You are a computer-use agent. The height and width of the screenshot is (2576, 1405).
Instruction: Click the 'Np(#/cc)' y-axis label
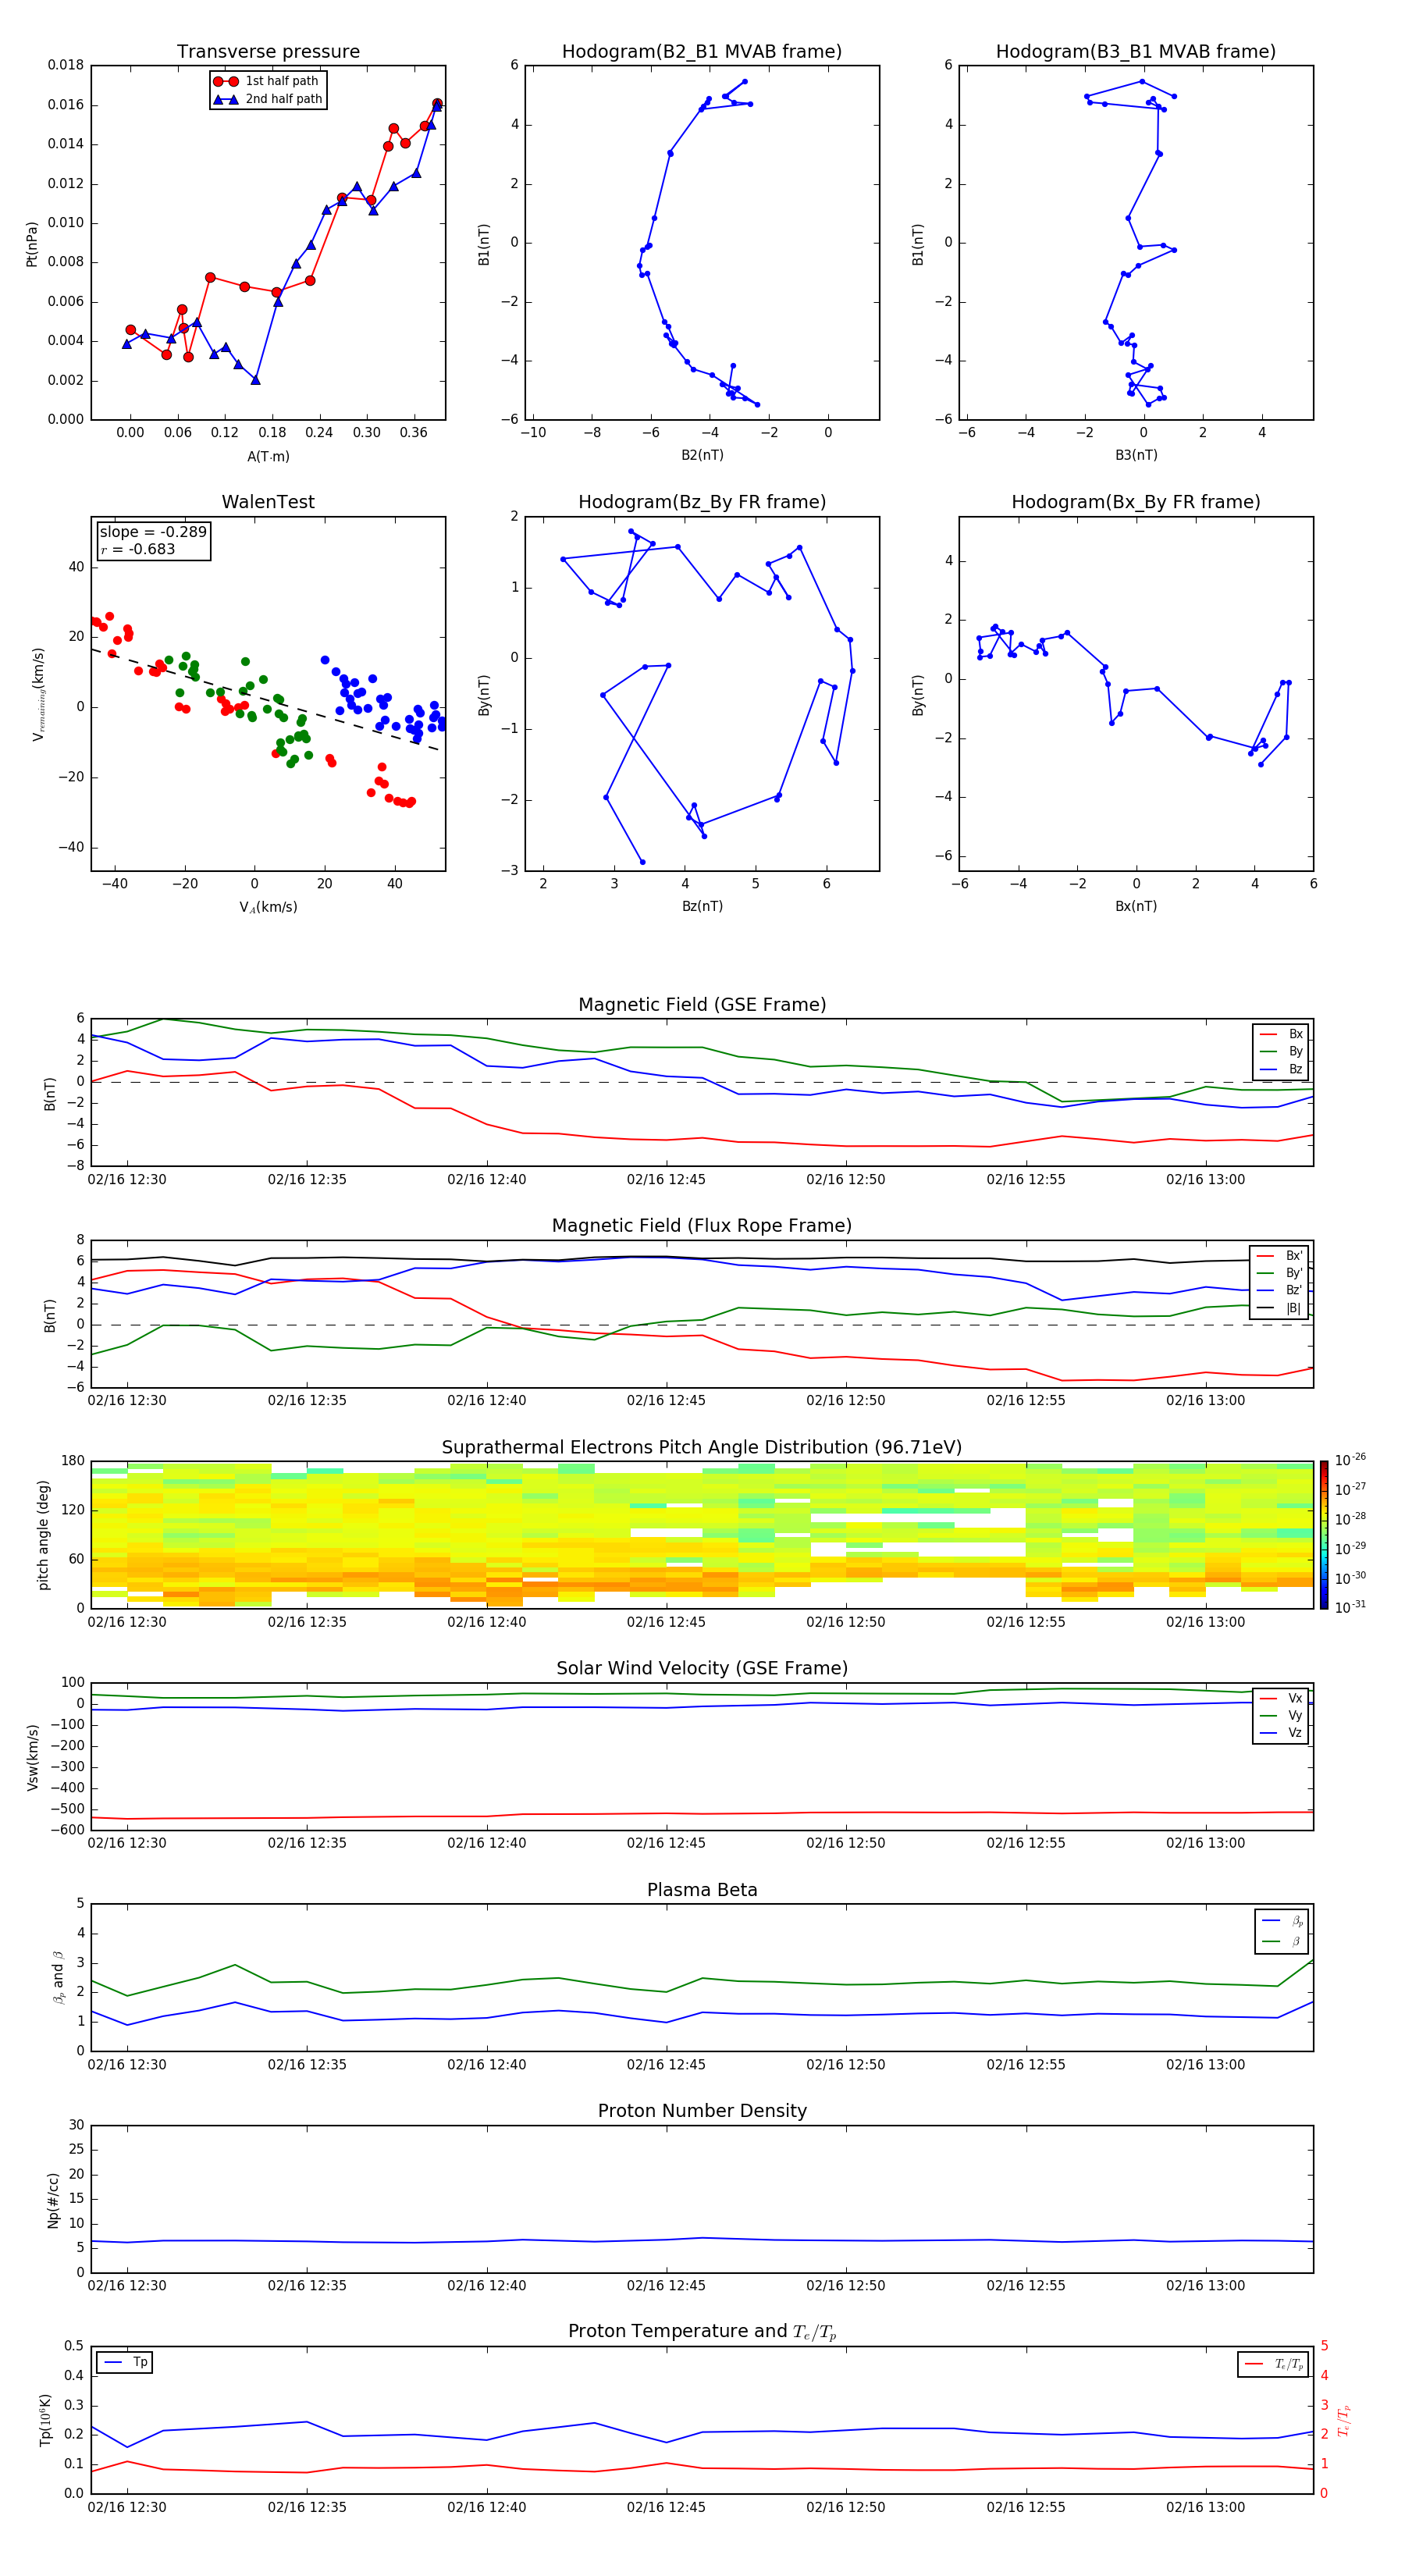53,2200
